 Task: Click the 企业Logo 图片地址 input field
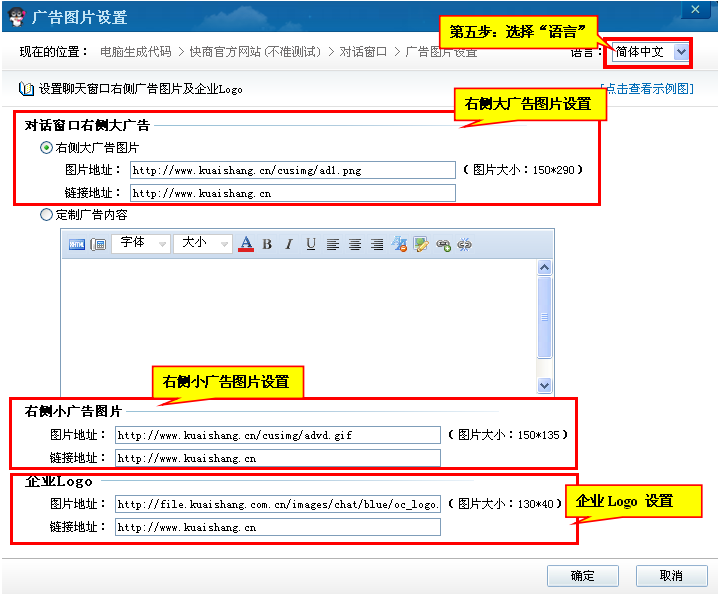(x=277, y=504)
